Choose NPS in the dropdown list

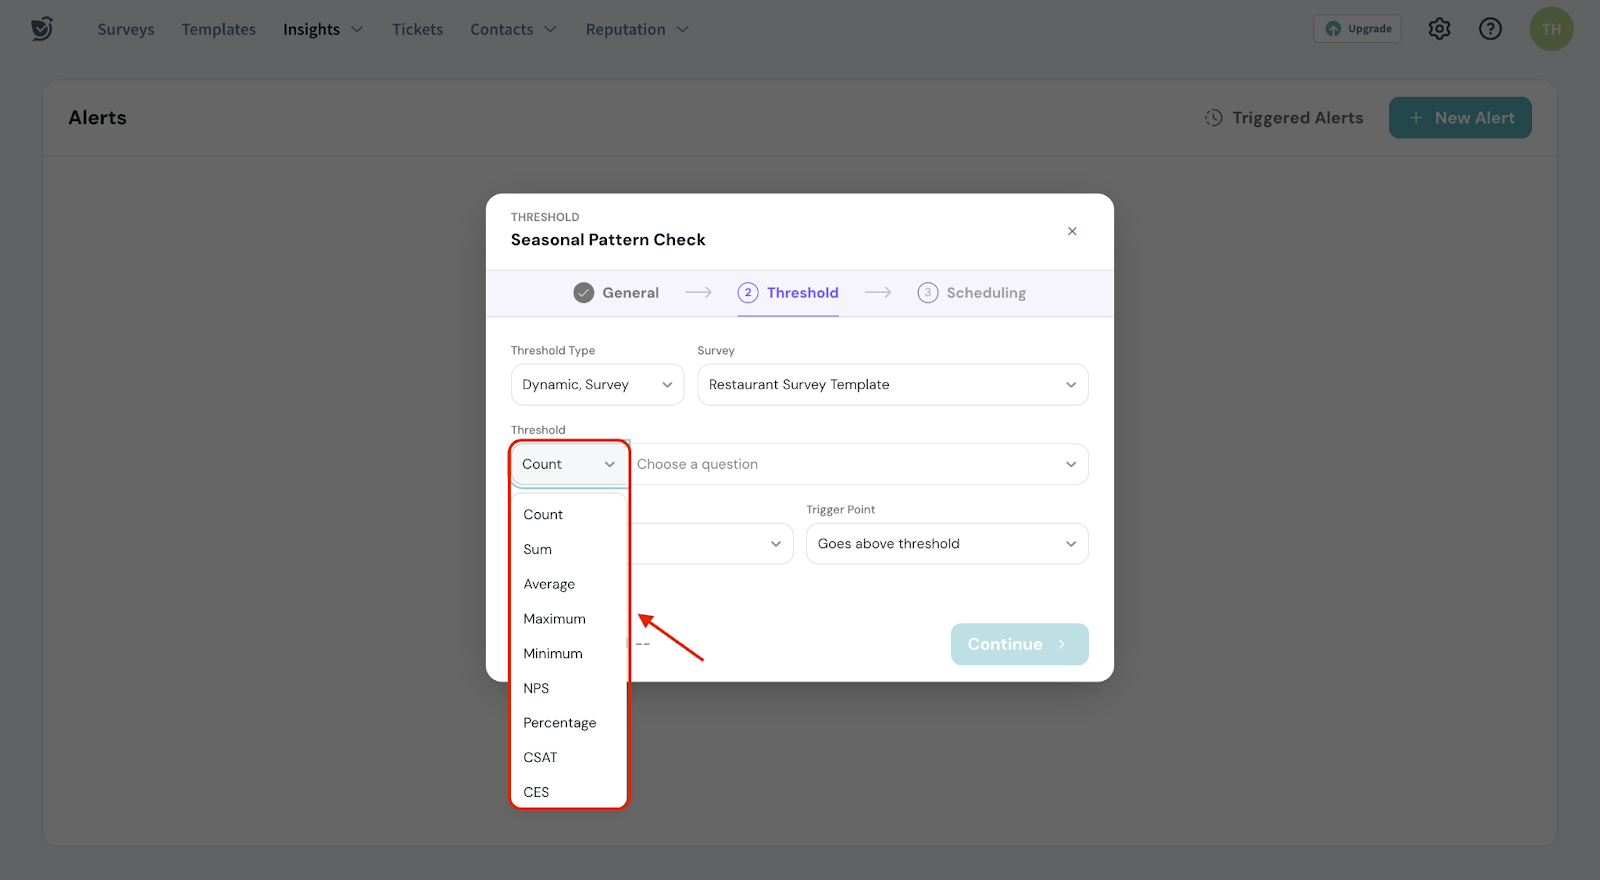tap(536, 688)
